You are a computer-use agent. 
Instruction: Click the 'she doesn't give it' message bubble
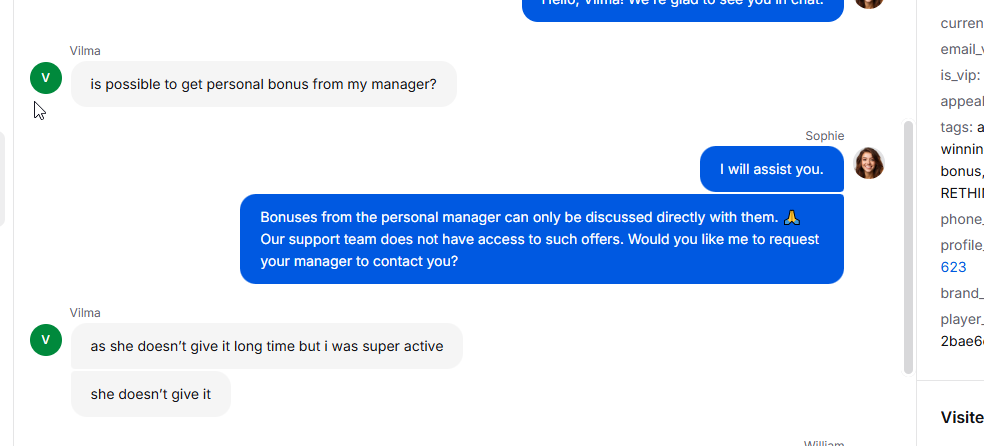pyautogui.click(x=151, y=394)
